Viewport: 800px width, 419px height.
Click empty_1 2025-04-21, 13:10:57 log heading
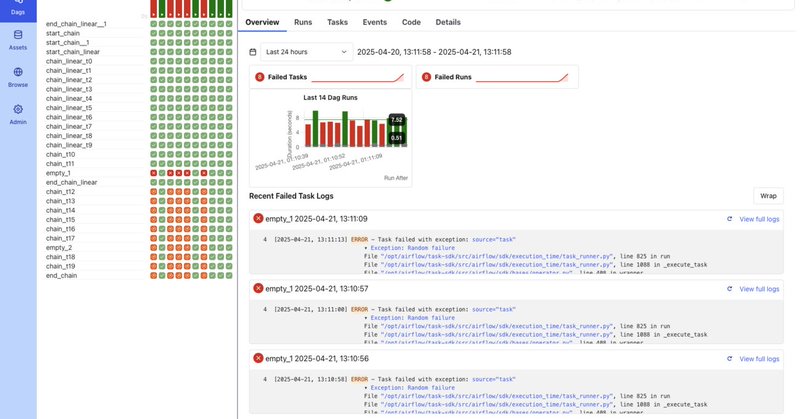click(317, 288)
